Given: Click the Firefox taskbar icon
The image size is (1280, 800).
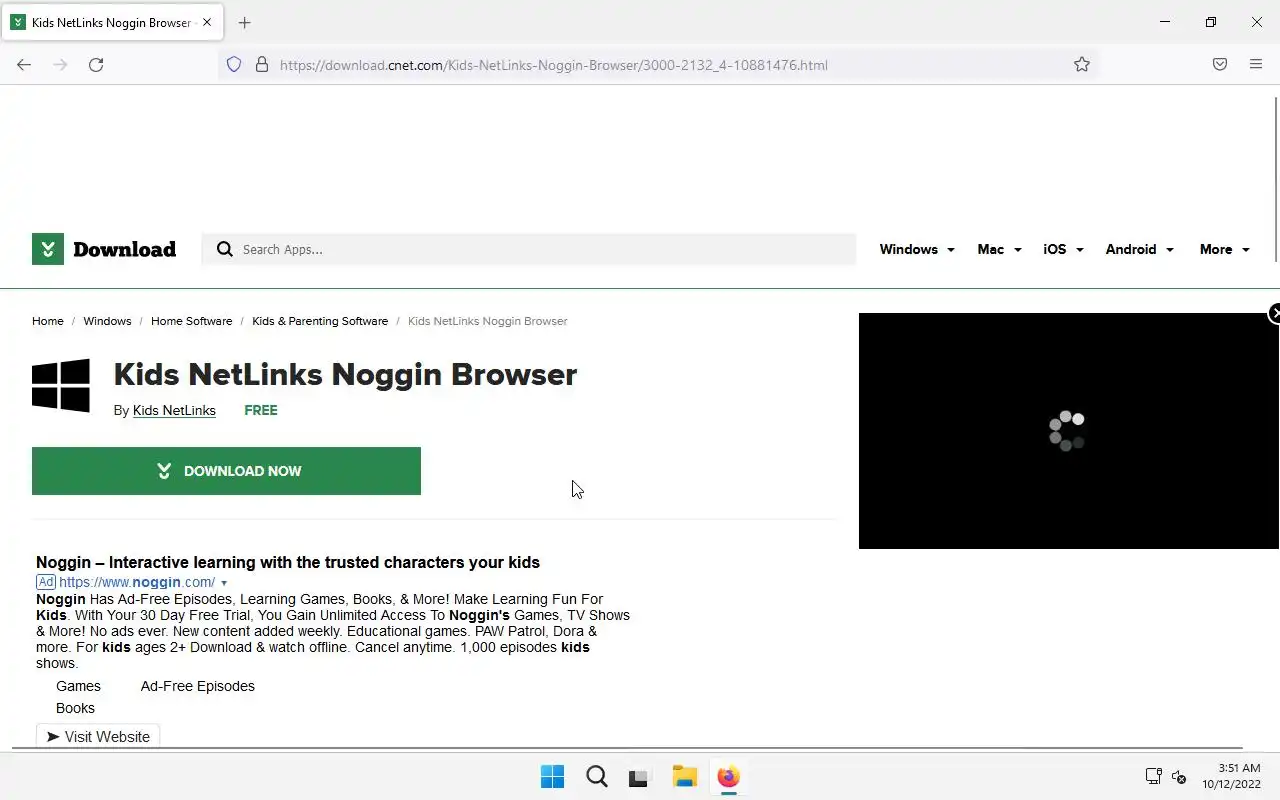Looking at the screenshot, I should [728, 776].
